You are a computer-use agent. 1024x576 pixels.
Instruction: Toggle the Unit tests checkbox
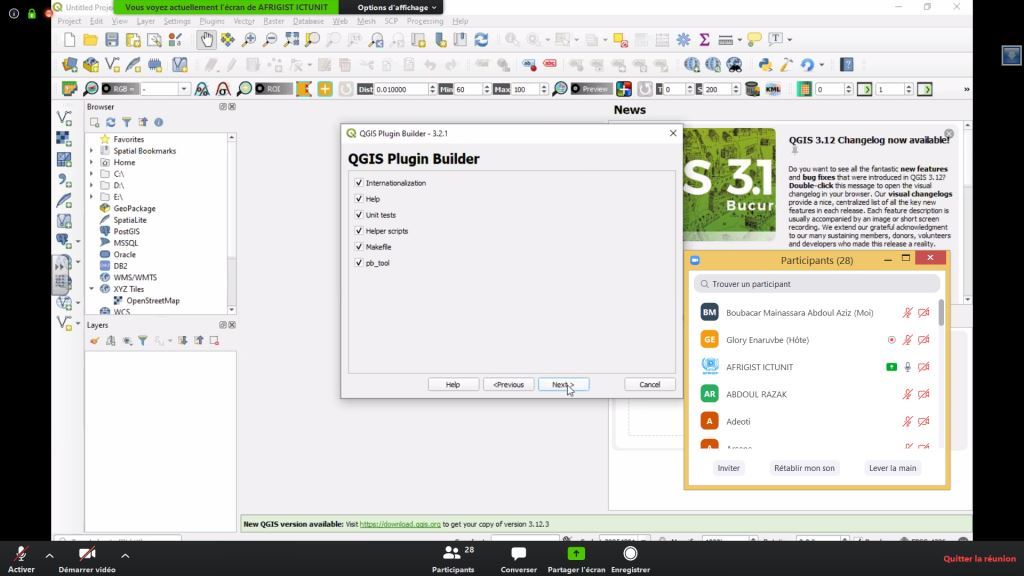click(x=359, y=214)
